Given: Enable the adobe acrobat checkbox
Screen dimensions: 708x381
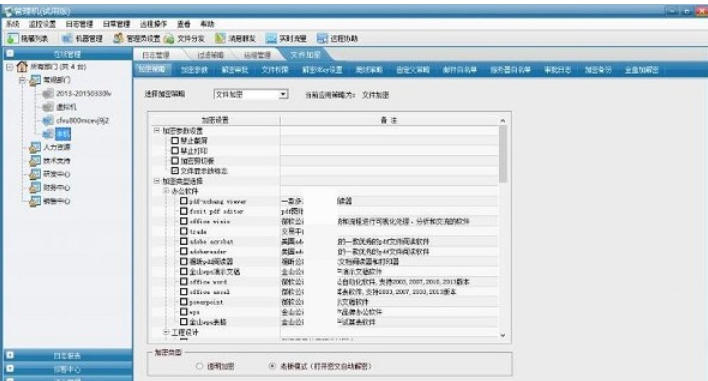Looking at the screenshot, I should tap(184, 241).
